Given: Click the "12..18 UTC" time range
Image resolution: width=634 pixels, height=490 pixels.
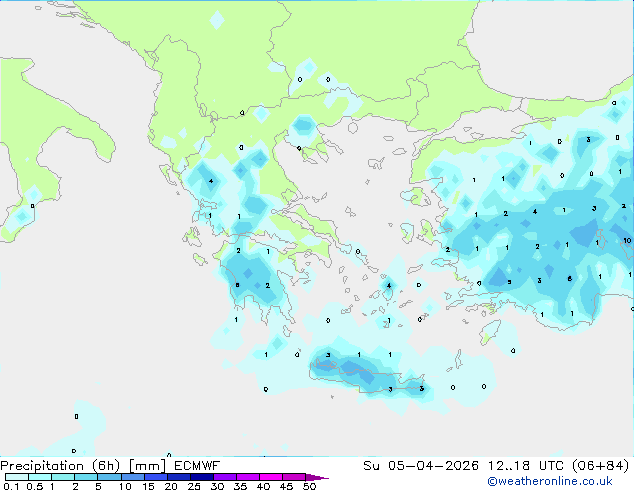Looking at the screenshot, I should click(527, 466).
